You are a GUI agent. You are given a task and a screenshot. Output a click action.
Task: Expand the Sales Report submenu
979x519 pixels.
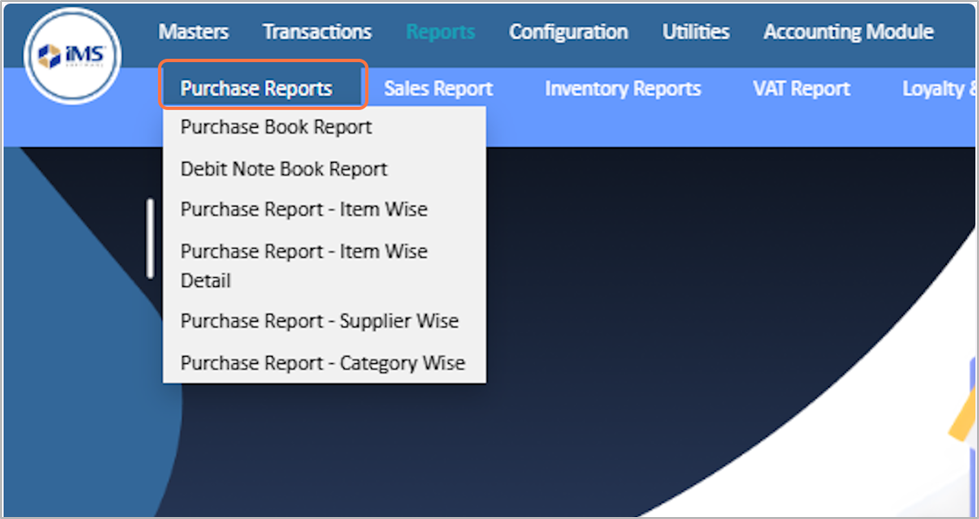pyautogui.click(x=438, y=89)
